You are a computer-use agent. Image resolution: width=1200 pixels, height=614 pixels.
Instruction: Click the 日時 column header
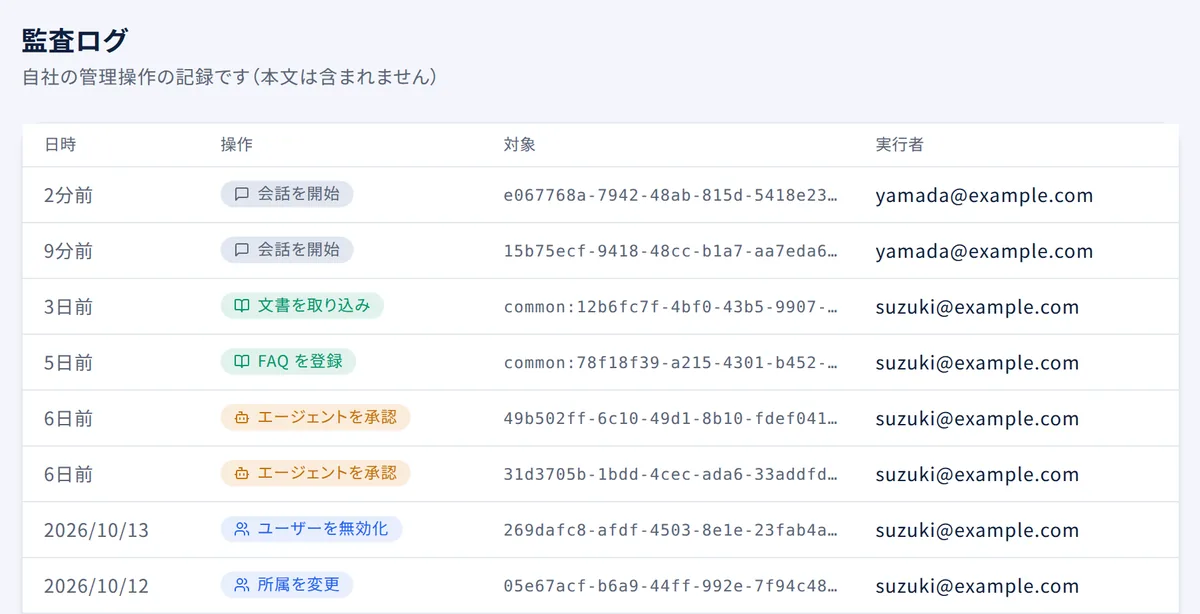tap(60, 145)
